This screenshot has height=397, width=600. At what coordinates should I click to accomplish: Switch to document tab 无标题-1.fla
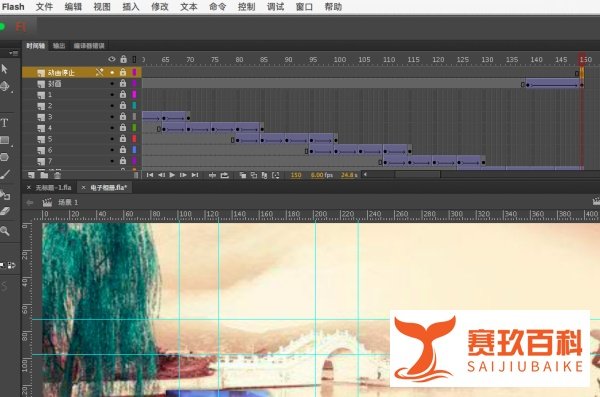point(53,188)
